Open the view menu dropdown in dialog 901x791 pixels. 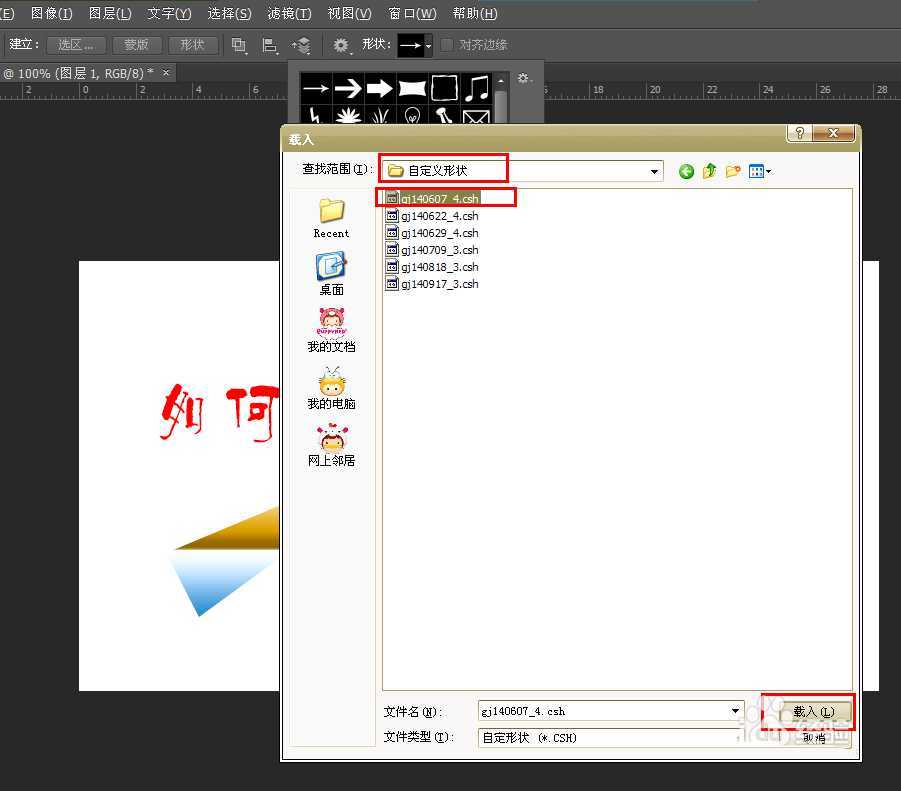click(x=760, y=171)
